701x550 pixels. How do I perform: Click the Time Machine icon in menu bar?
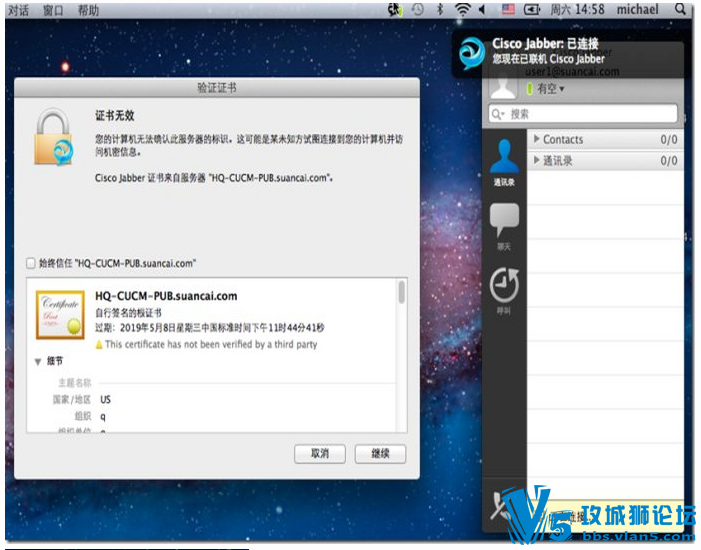pyautogui.click(x=418, y=9)
